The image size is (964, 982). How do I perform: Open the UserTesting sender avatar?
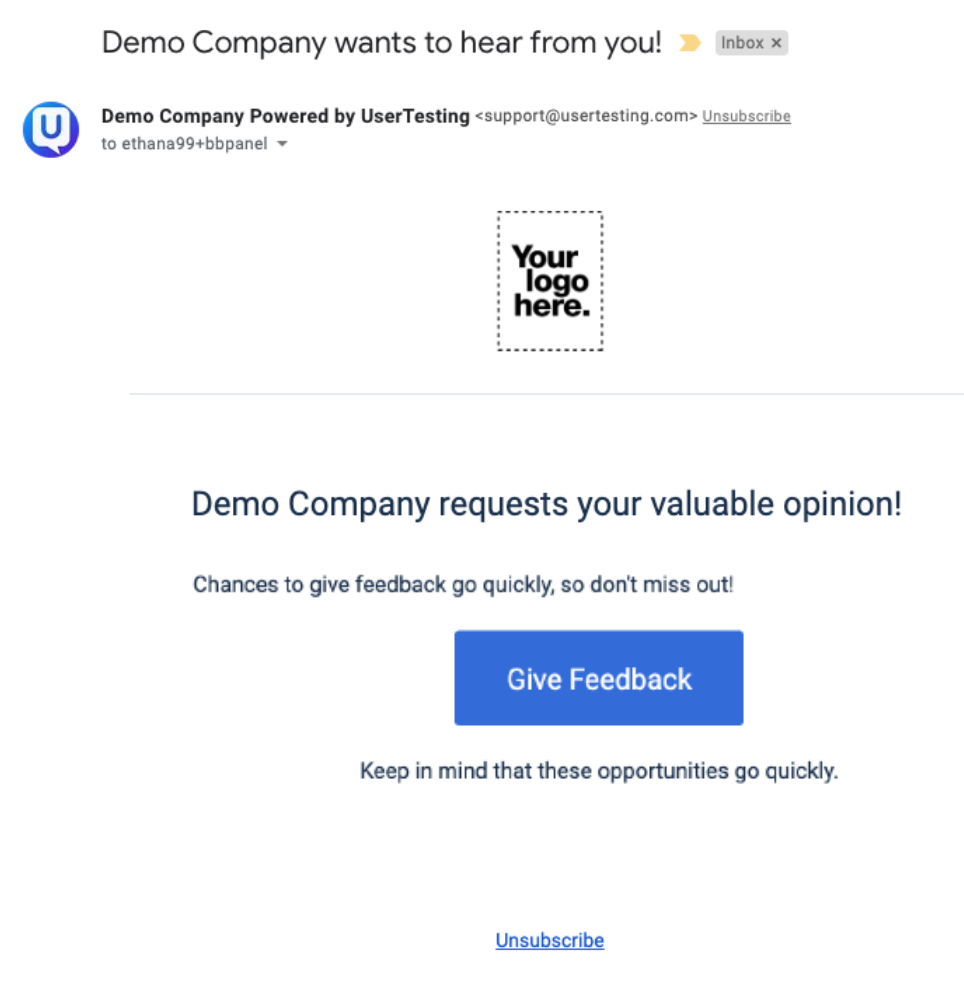pos(51,130)
